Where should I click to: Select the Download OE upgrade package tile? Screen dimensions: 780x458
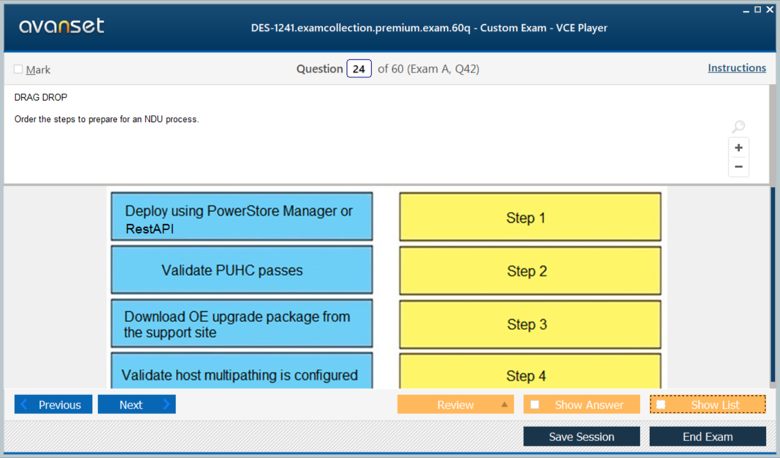[242, 324]
